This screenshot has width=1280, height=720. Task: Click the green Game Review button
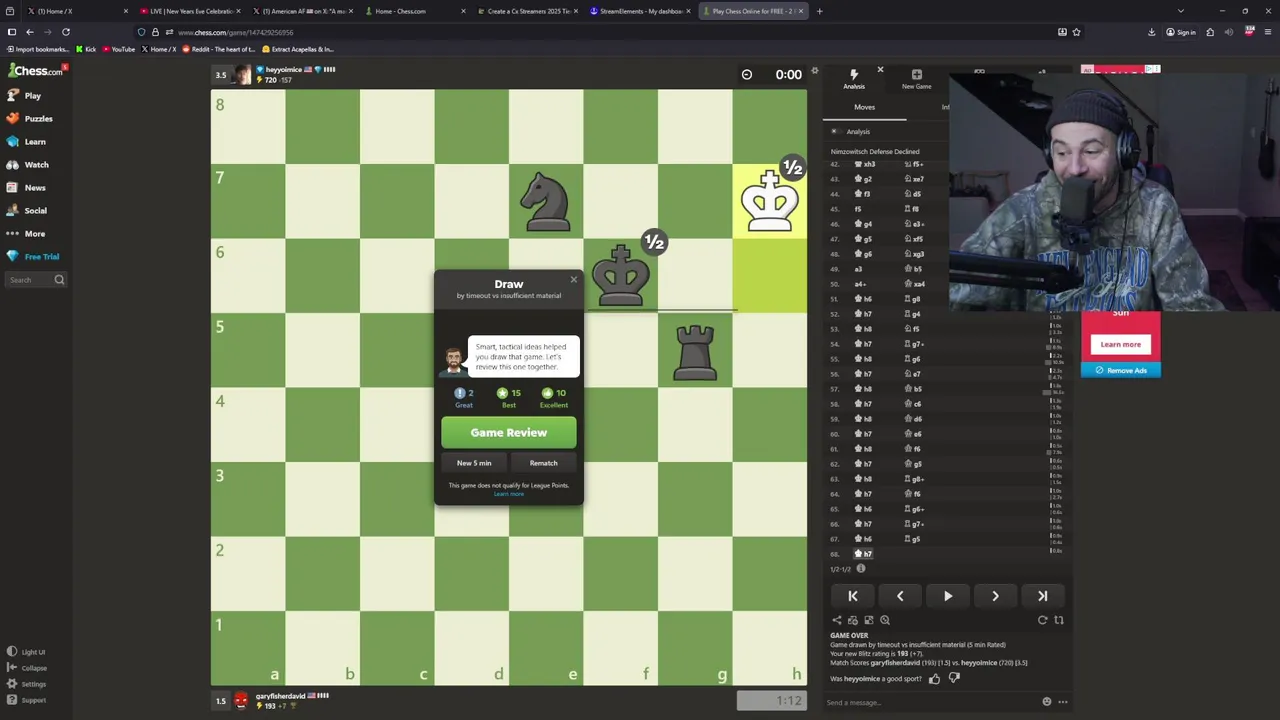click(x=508, y=433)
